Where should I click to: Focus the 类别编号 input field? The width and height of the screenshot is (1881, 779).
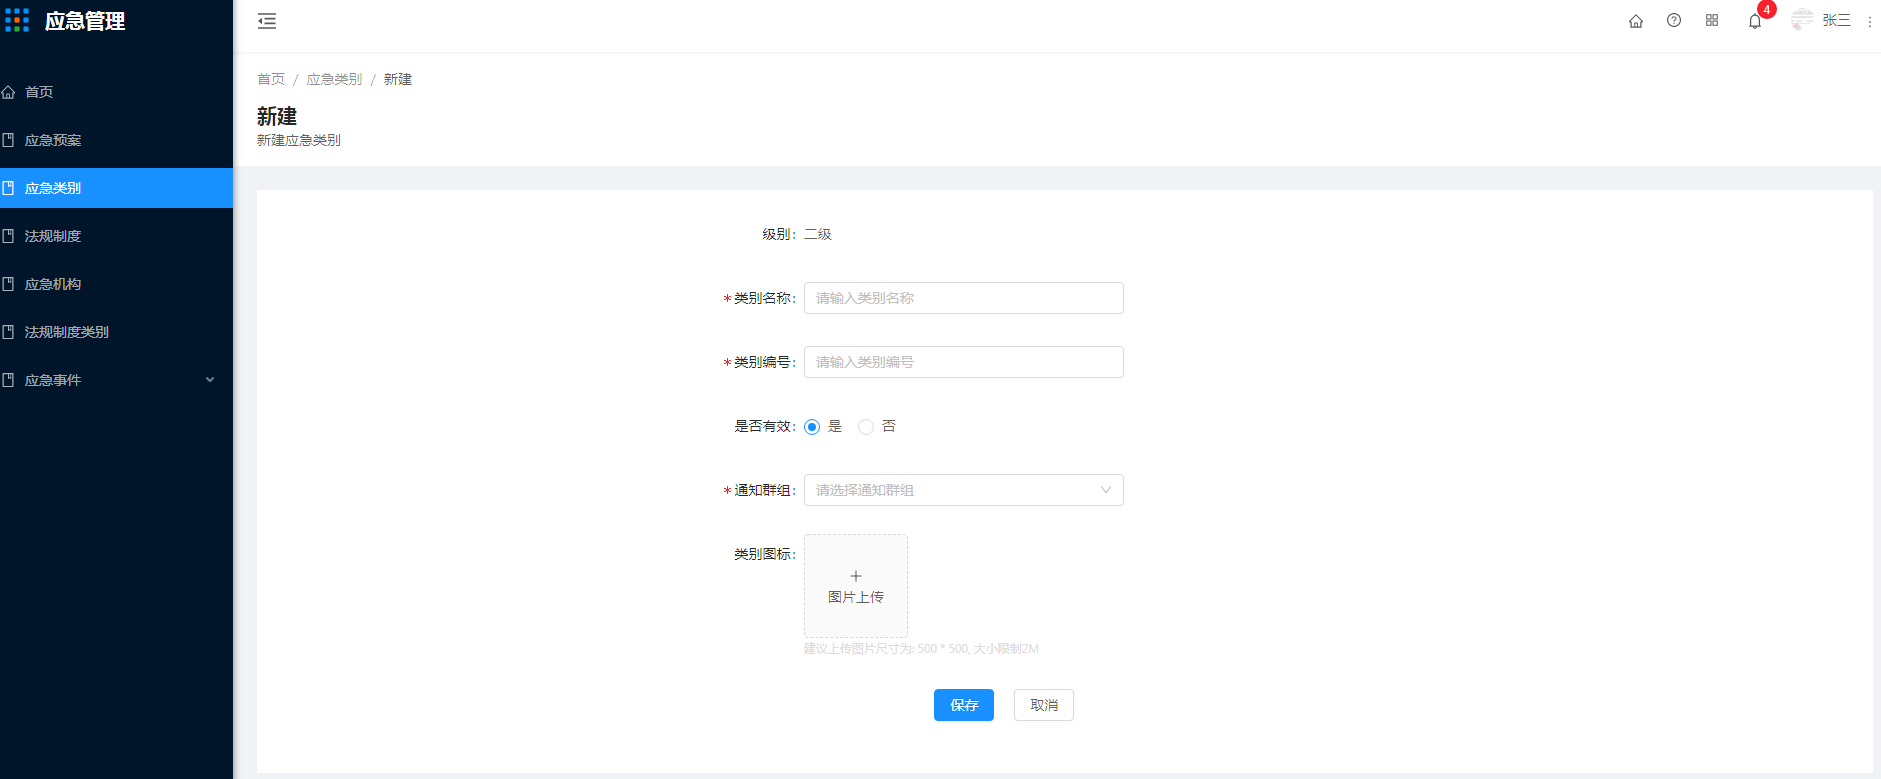point(964,362)
